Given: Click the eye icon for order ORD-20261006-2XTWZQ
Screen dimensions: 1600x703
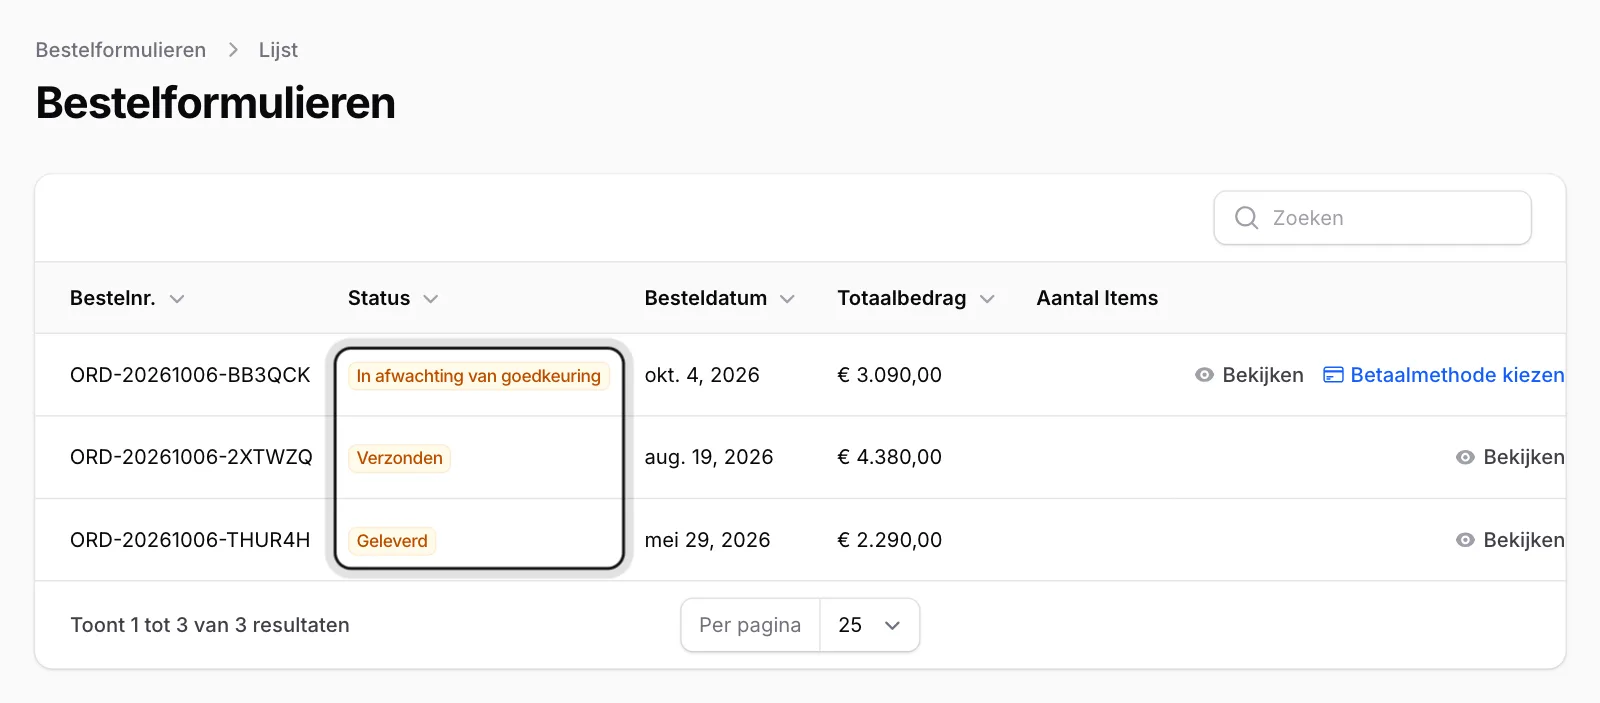Looking at the screenshot, I should (1465, 457).
